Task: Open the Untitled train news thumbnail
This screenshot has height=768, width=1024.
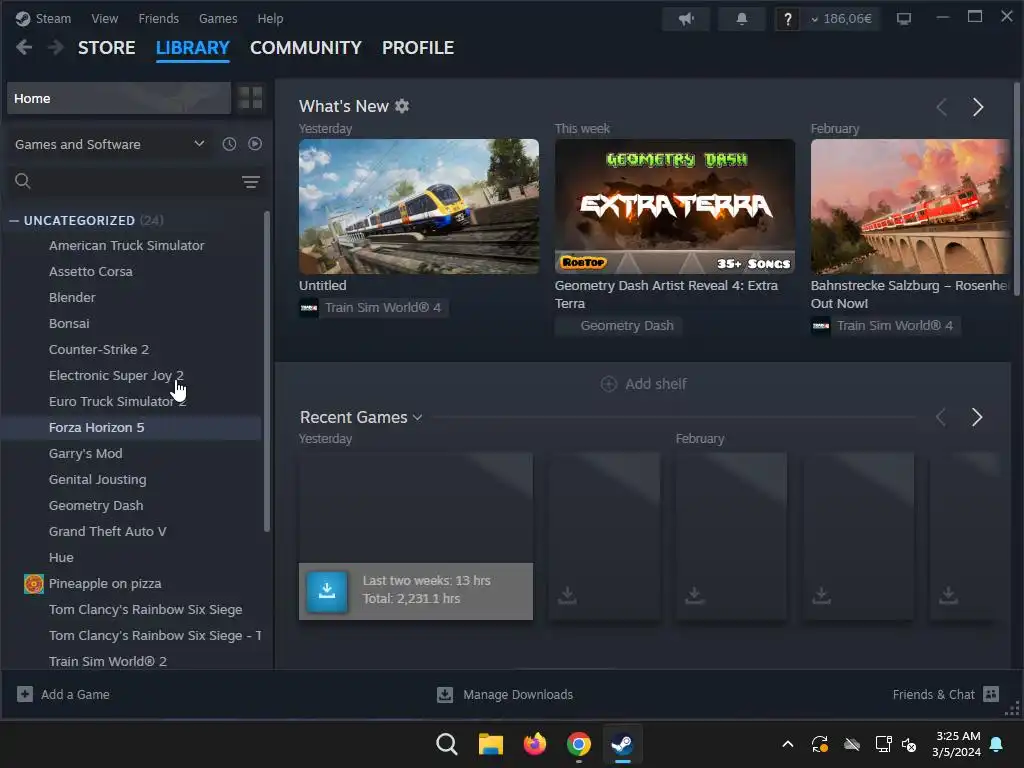Action: (x=419, y=206)
